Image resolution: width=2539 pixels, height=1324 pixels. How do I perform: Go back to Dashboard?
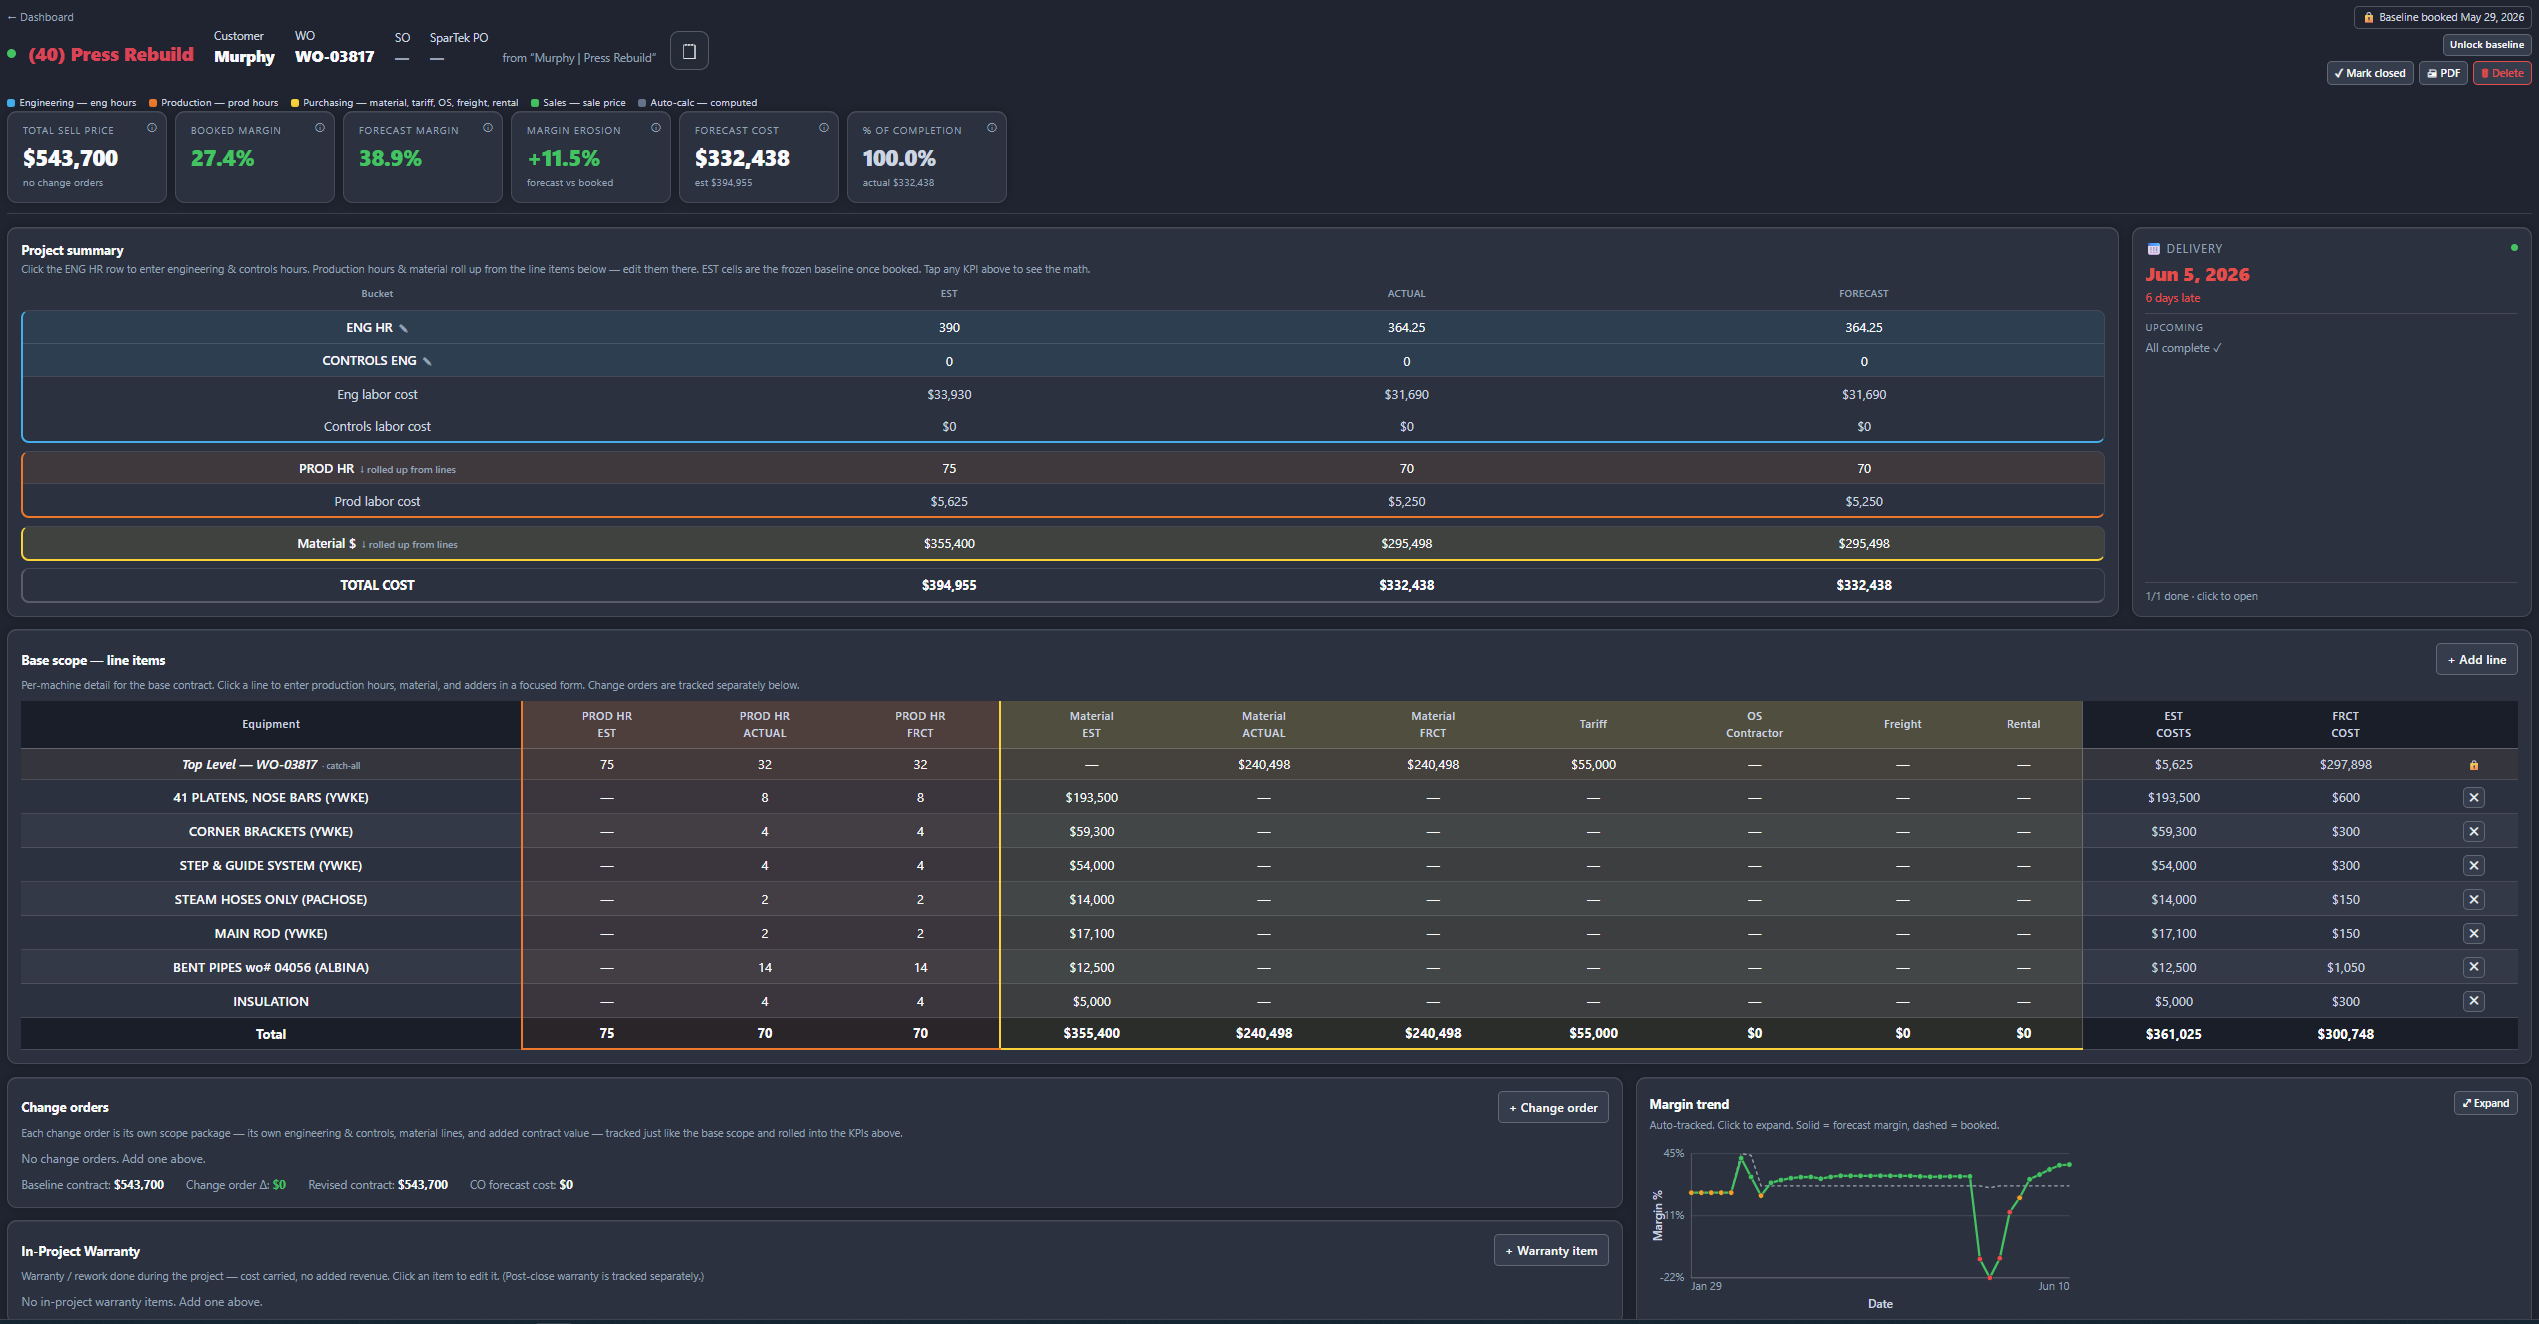pyautogui.click(x=41, y=17)
